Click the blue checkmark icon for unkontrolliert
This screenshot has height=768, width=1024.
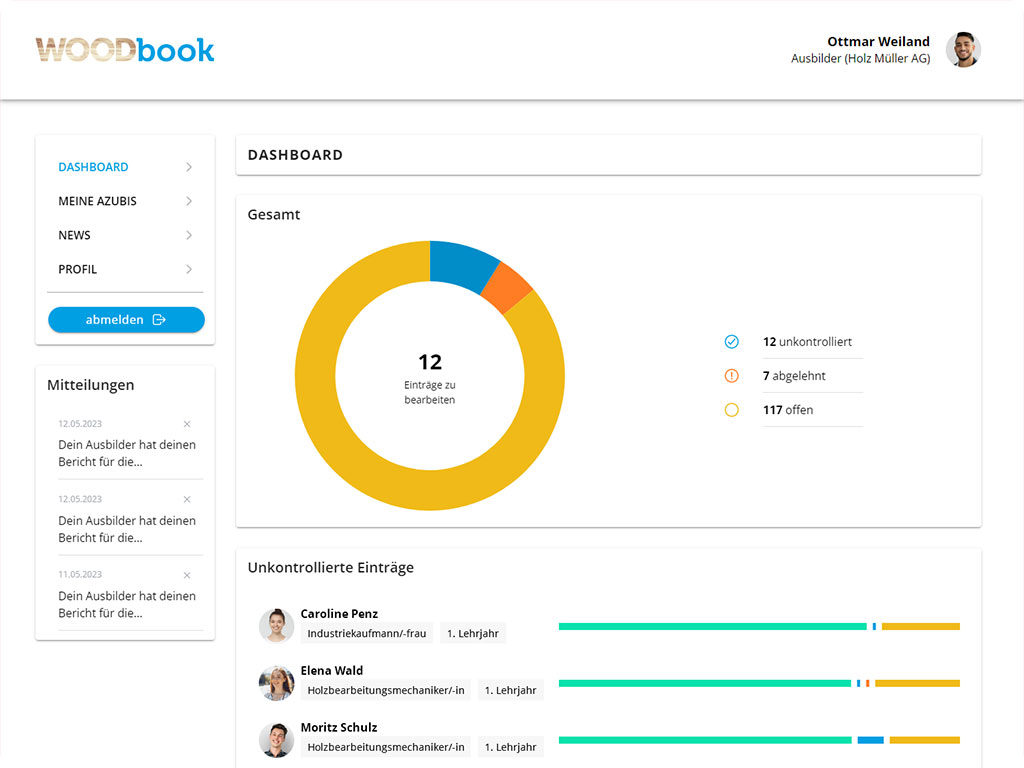click(x=731, y=342)
